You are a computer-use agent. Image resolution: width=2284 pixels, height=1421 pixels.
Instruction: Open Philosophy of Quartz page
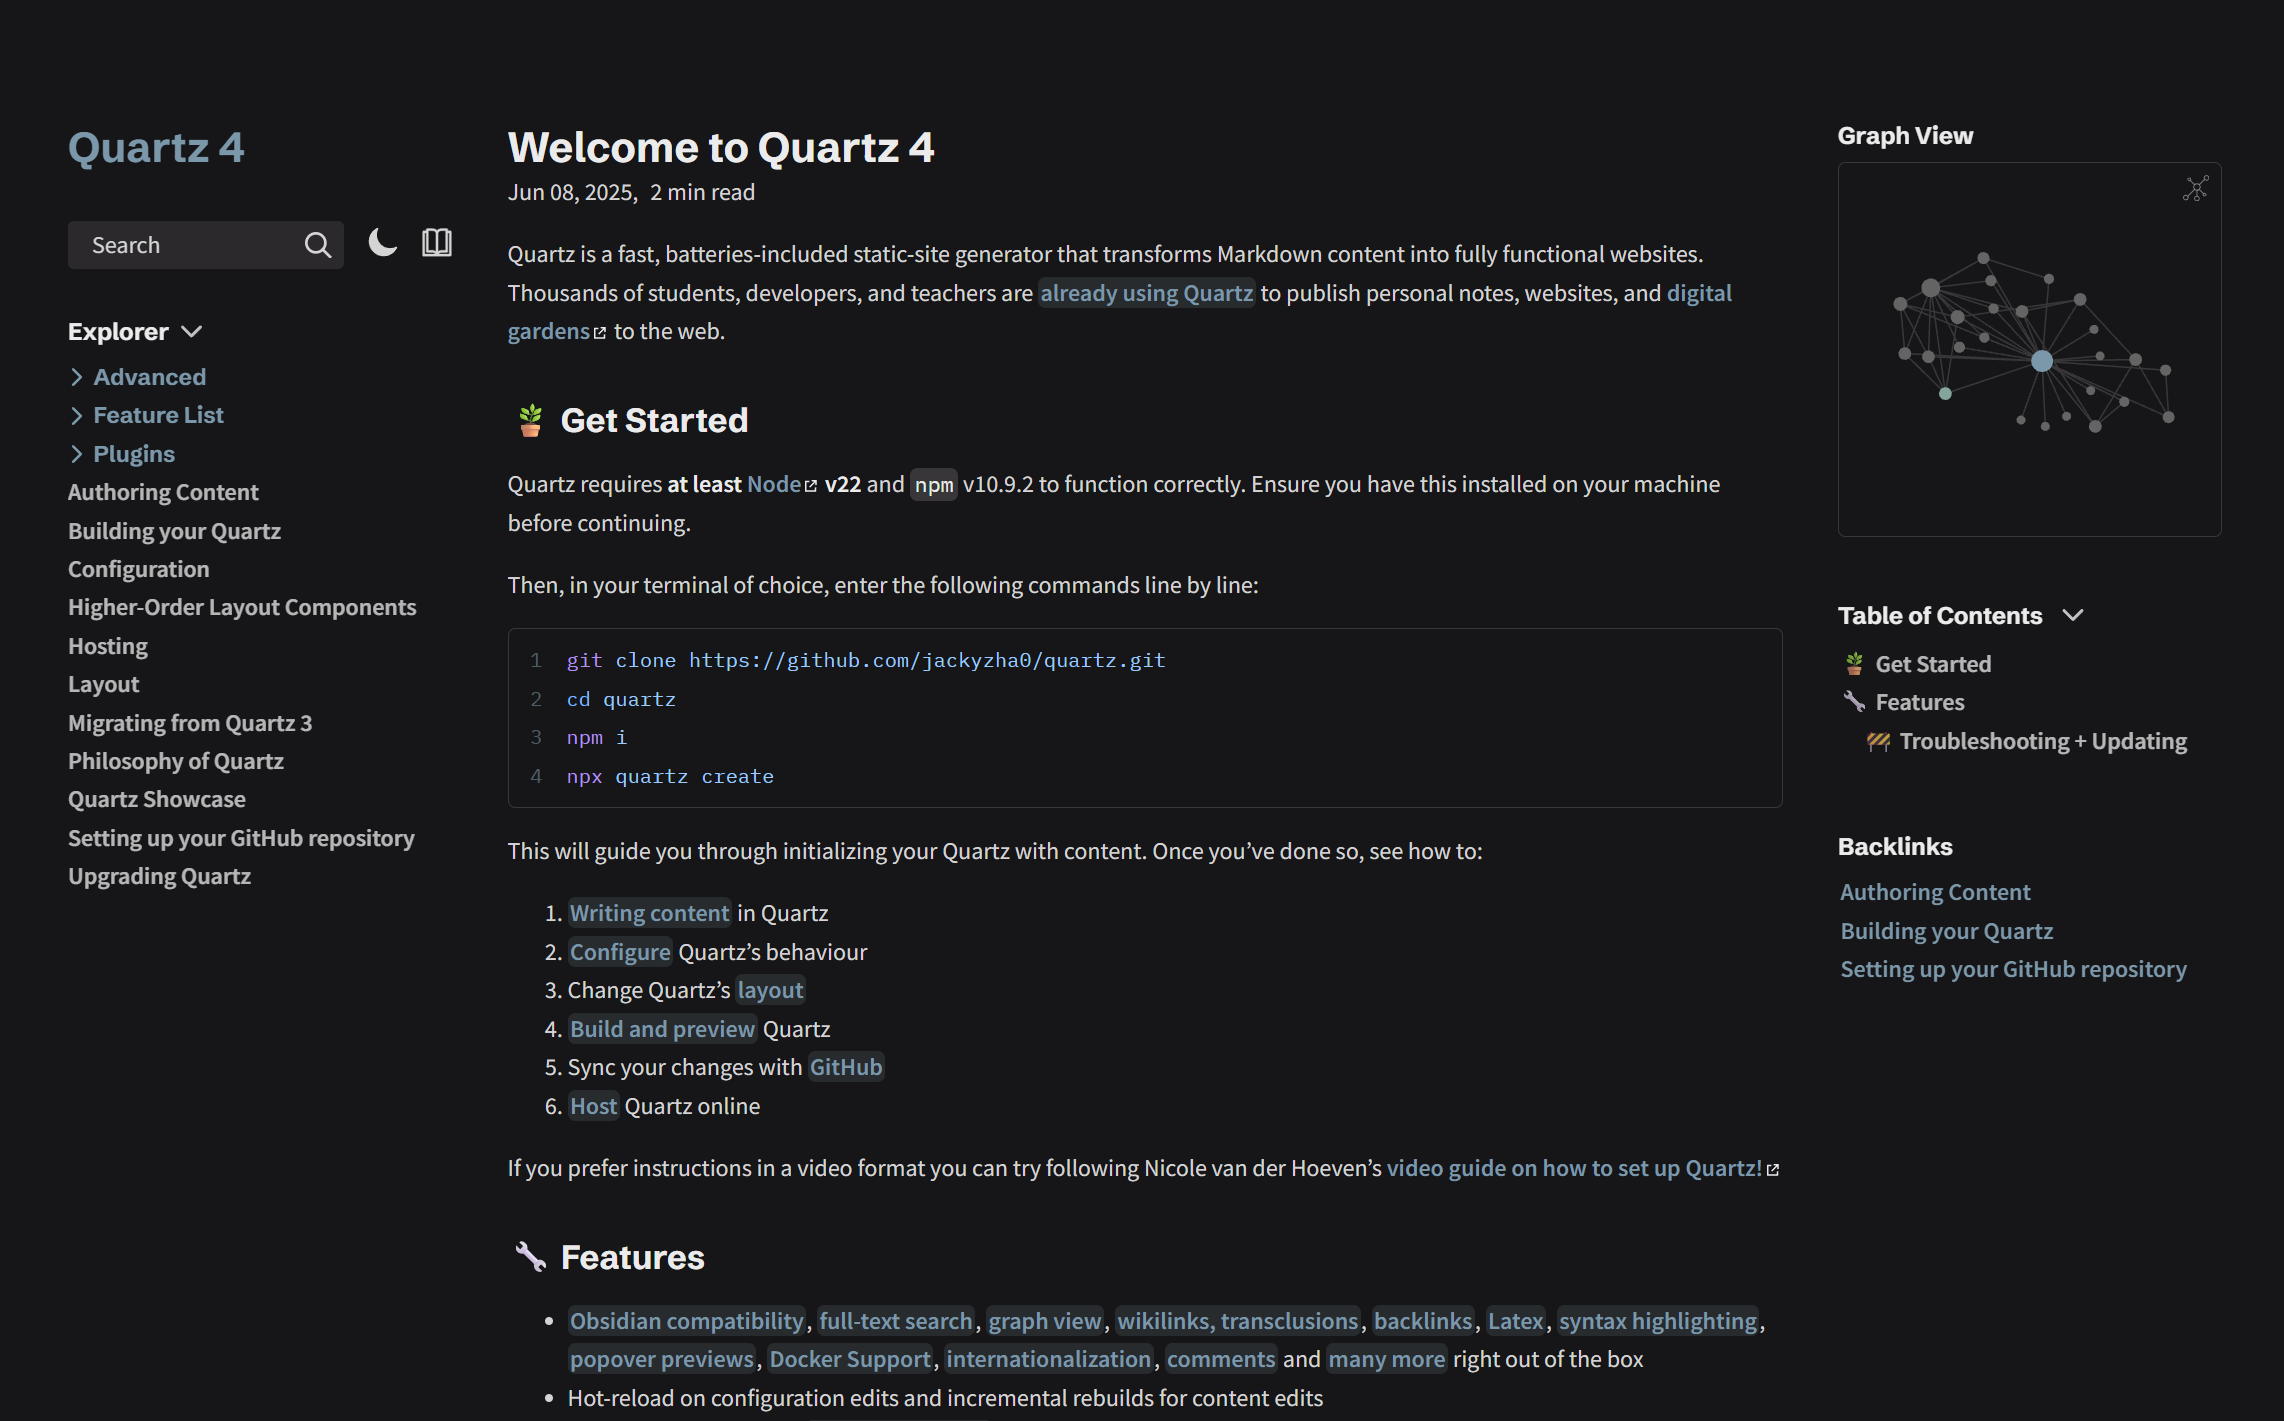coord(176,761)
